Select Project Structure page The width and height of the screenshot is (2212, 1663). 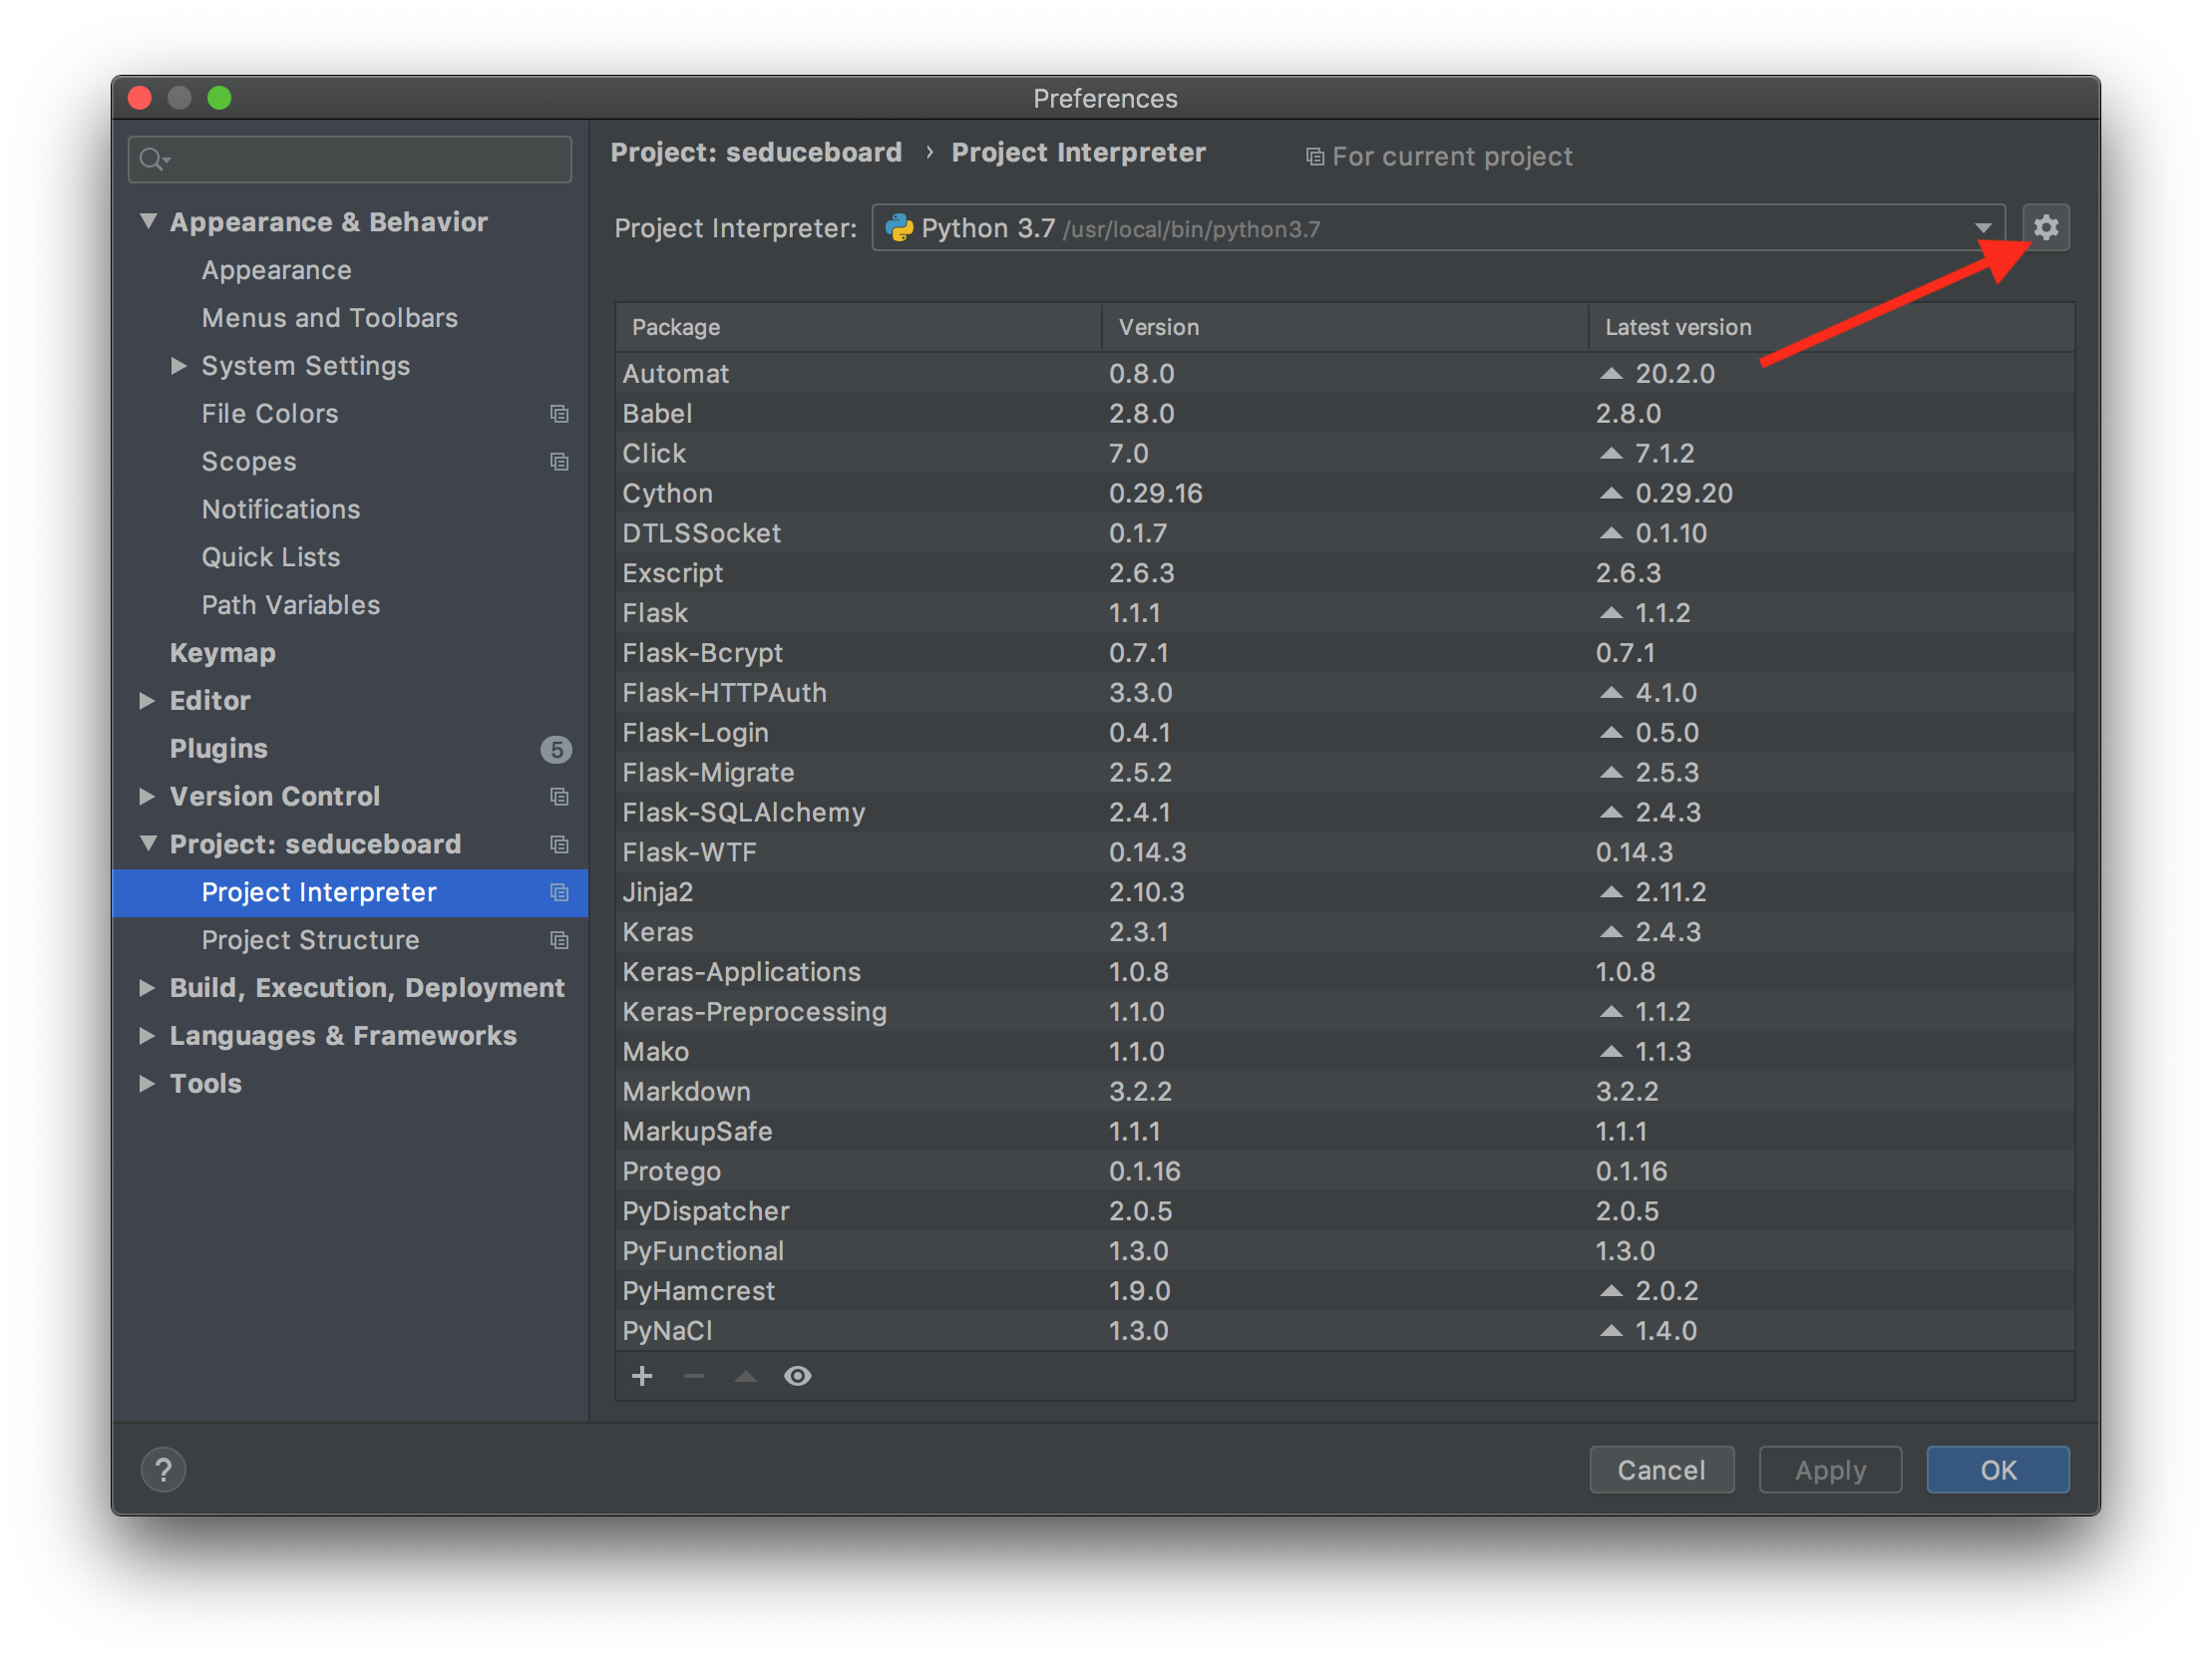coord(310,940)
